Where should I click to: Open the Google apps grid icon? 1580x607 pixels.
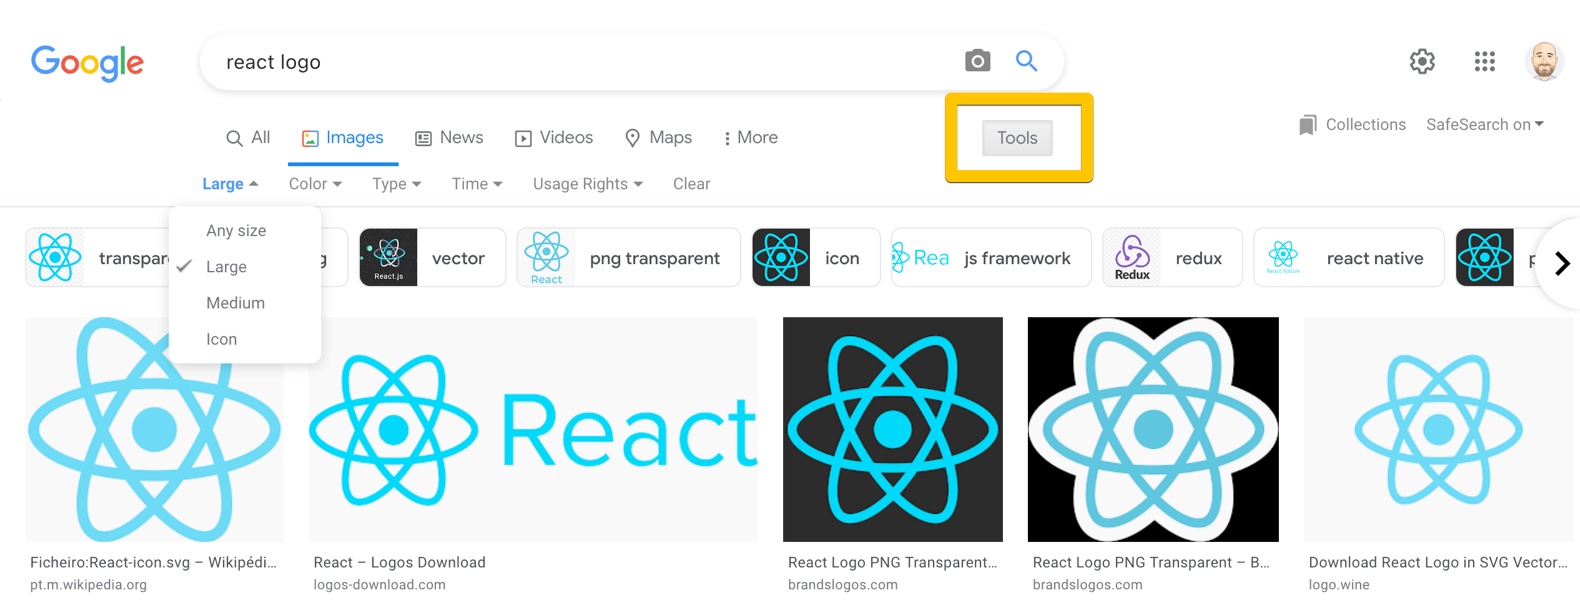(1484, 62)
